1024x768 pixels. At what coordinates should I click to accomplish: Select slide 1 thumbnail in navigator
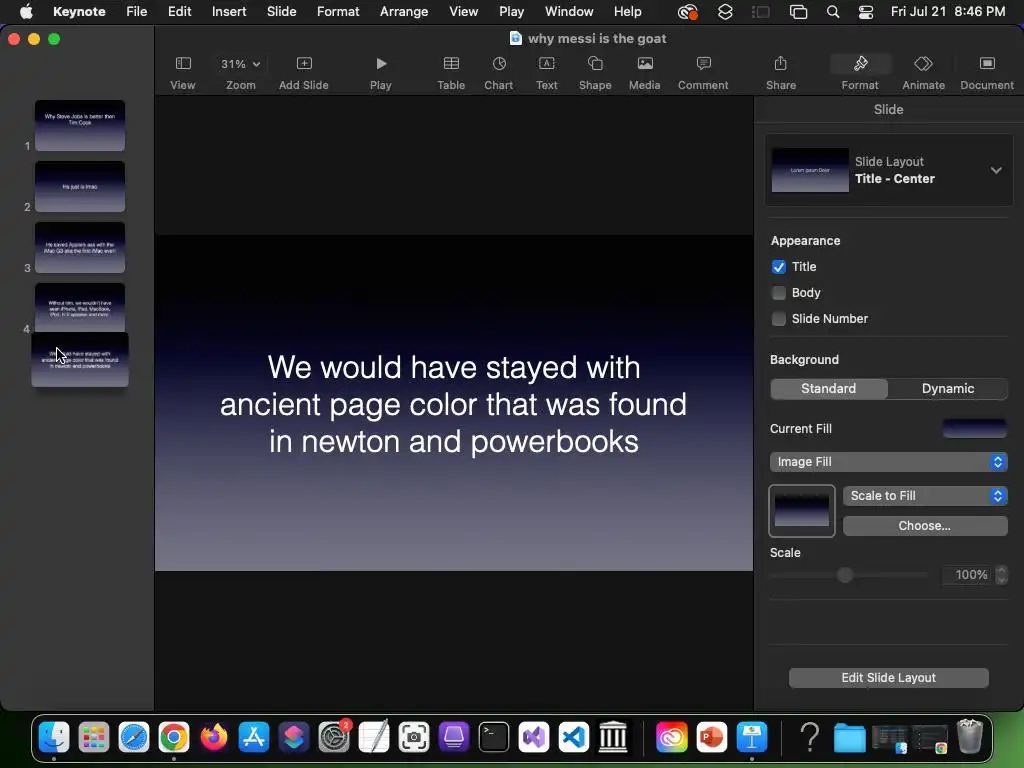[80, 125]
